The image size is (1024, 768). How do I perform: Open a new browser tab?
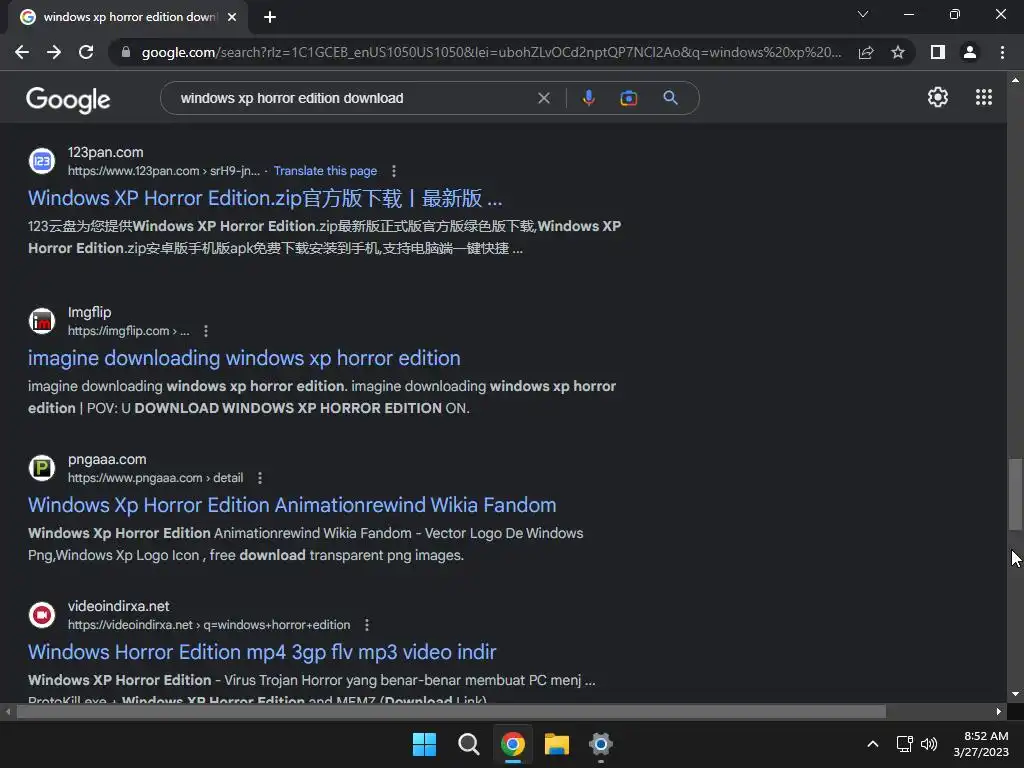tap(270, 17)
